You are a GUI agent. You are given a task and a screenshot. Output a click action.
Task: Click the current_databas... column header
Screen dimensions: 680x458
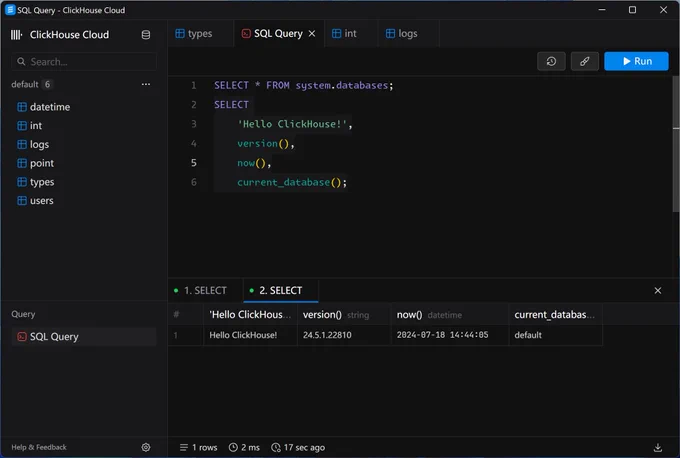[556, 314]
